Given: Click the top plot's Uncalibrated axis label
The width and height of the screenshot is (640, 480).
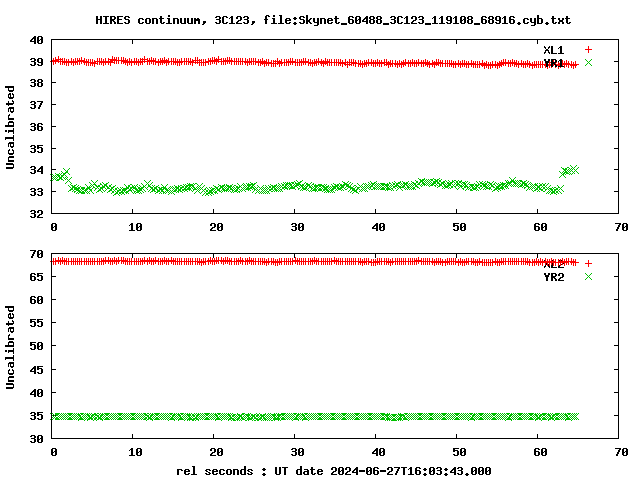Looking at the screenshot, I should 11,127.
